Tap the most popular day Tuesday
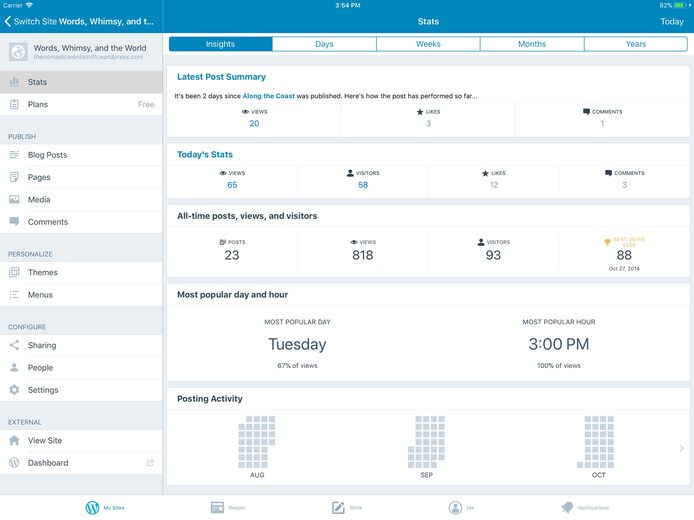694x520 pixels. point(297,344)
